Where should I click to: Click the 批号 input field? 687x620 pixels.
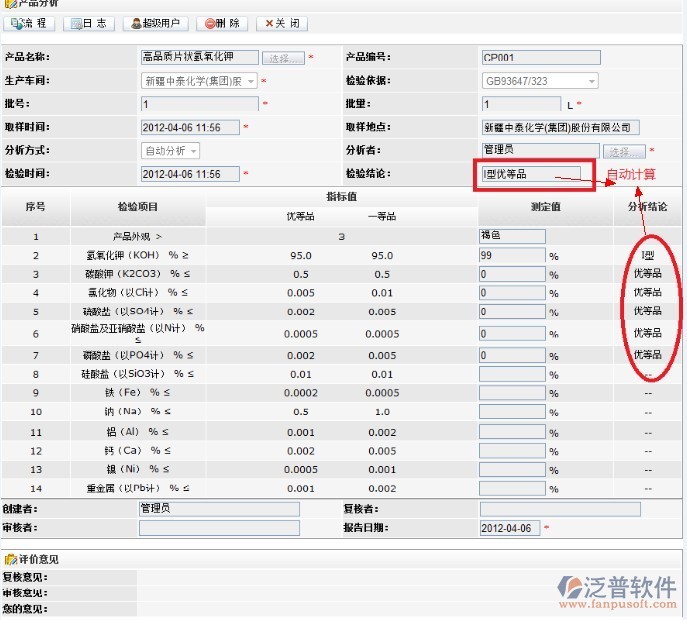[199, 104]
